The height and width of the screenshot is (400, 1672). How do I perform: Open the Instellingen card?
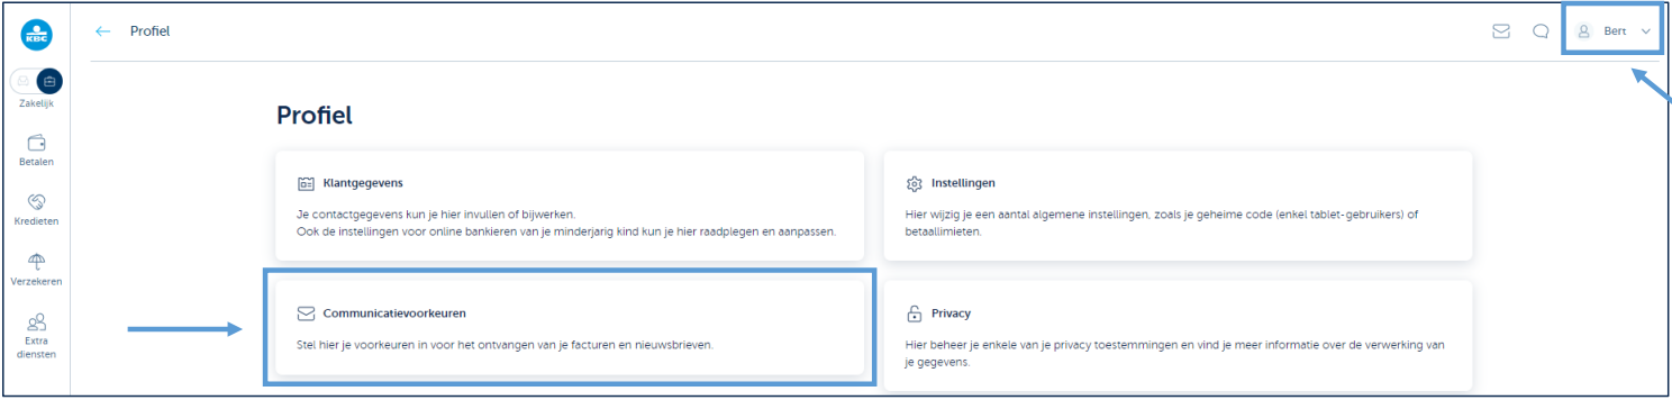tap(1177, 206)
